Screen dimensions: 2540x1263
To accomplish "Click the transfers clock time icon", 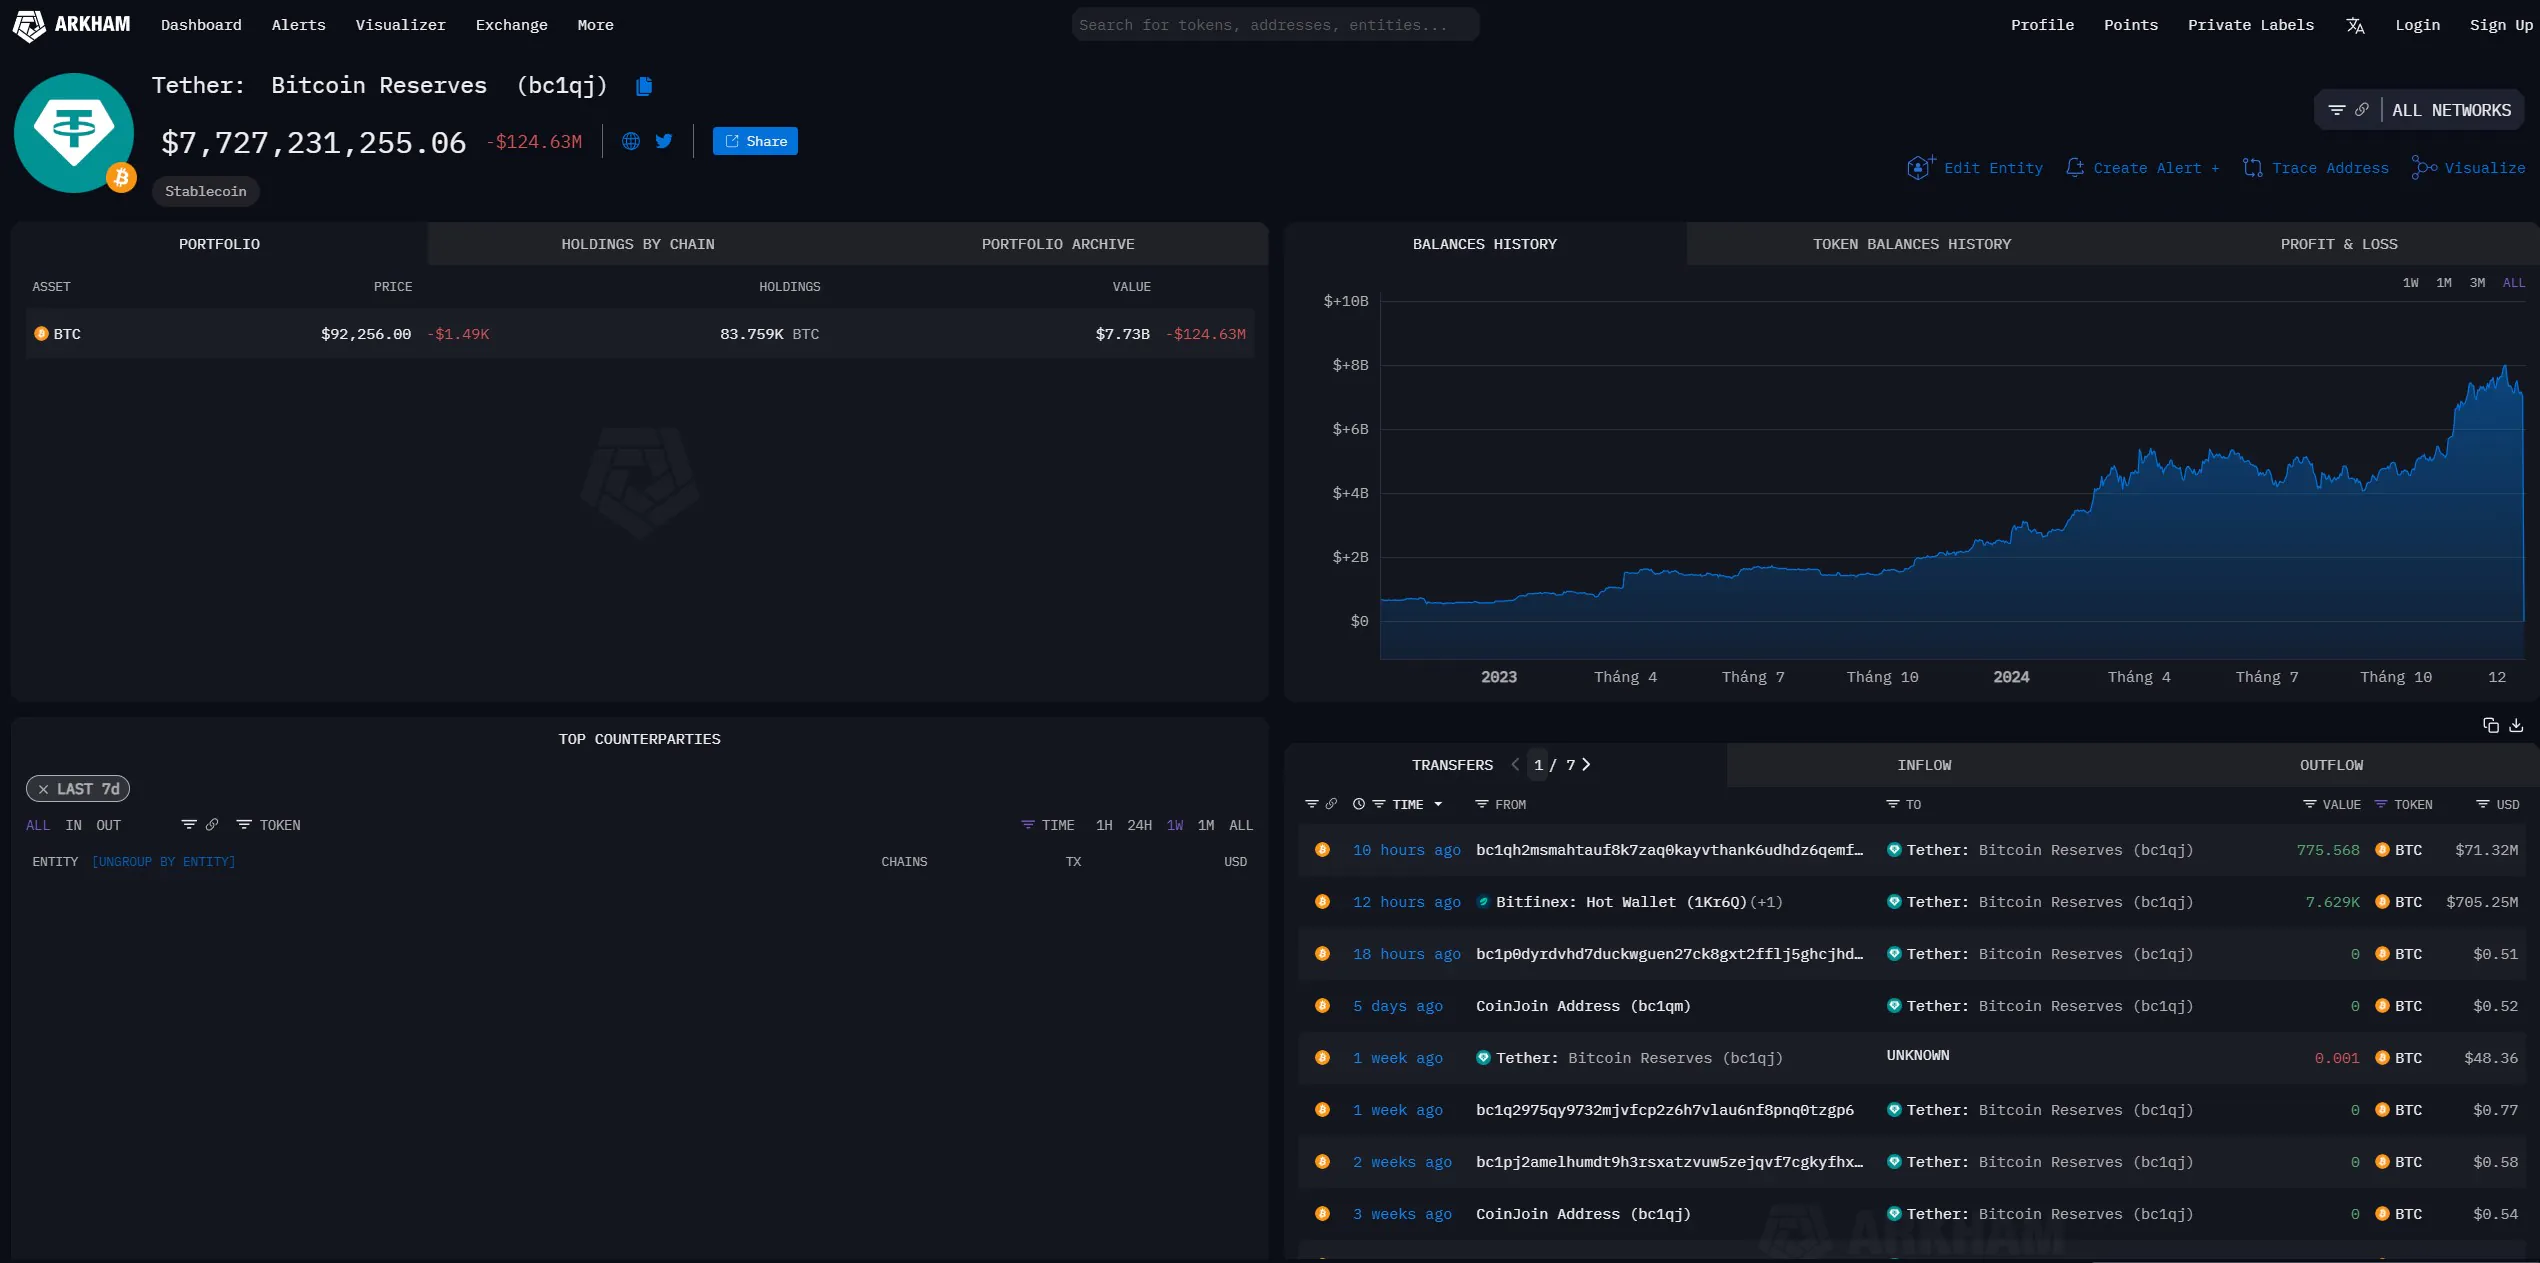I will click(1358, 804).
